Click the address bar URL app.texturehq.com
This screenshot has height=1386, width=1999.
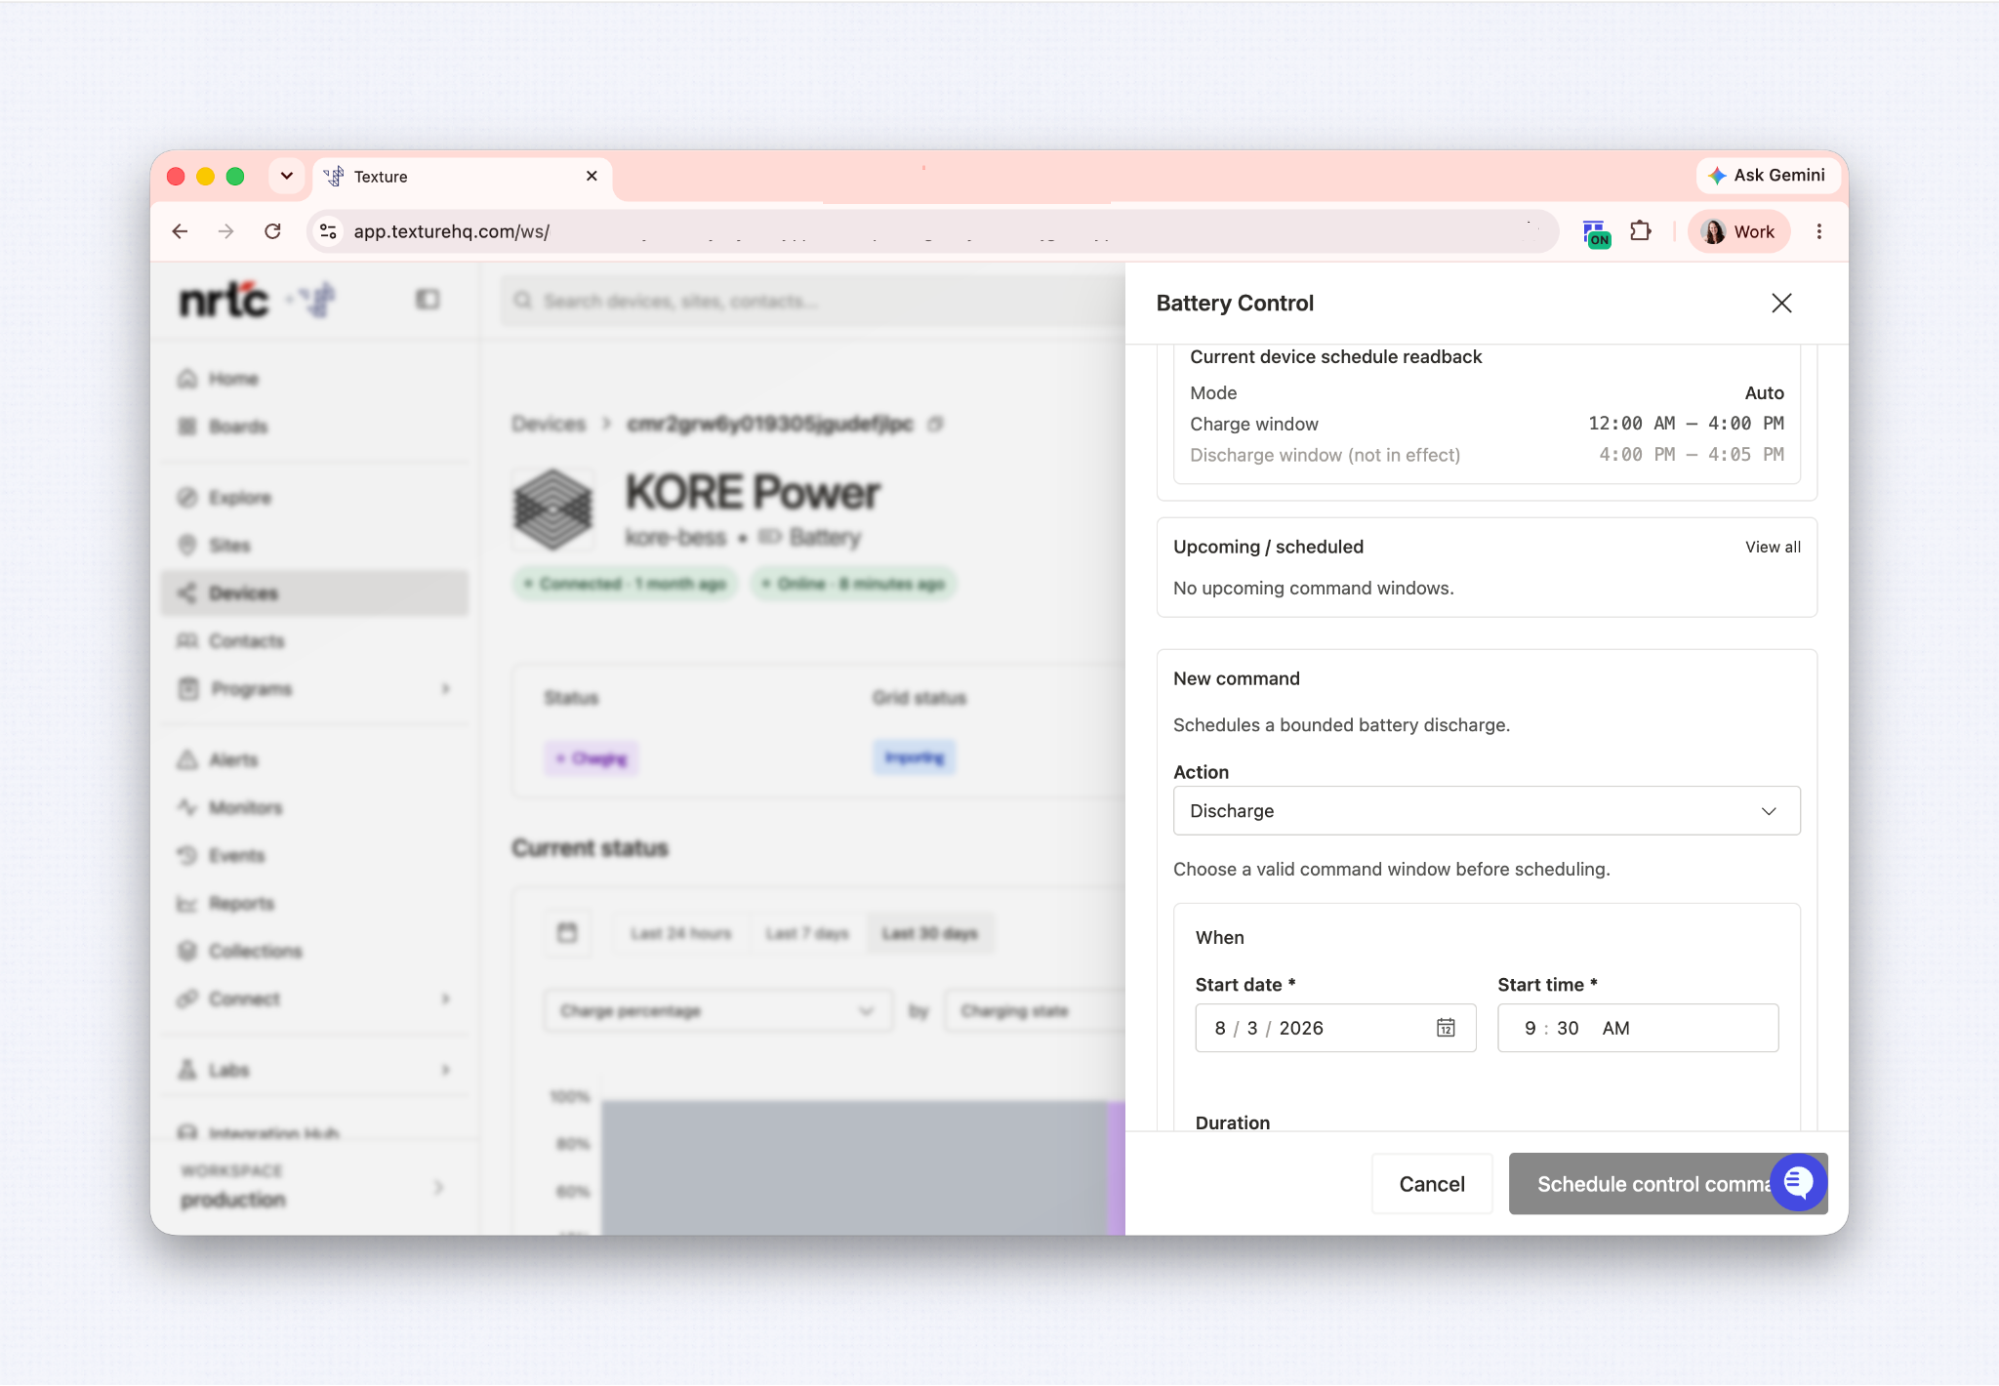click(451, 231)
